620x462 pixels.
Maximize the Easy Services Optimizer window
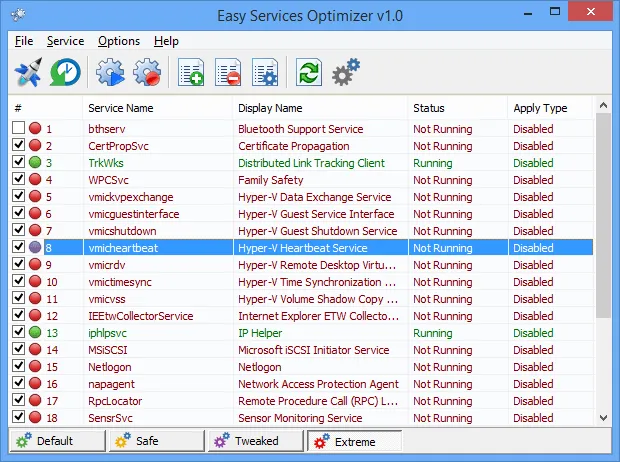pyautogui.click(x=555, y=11)
